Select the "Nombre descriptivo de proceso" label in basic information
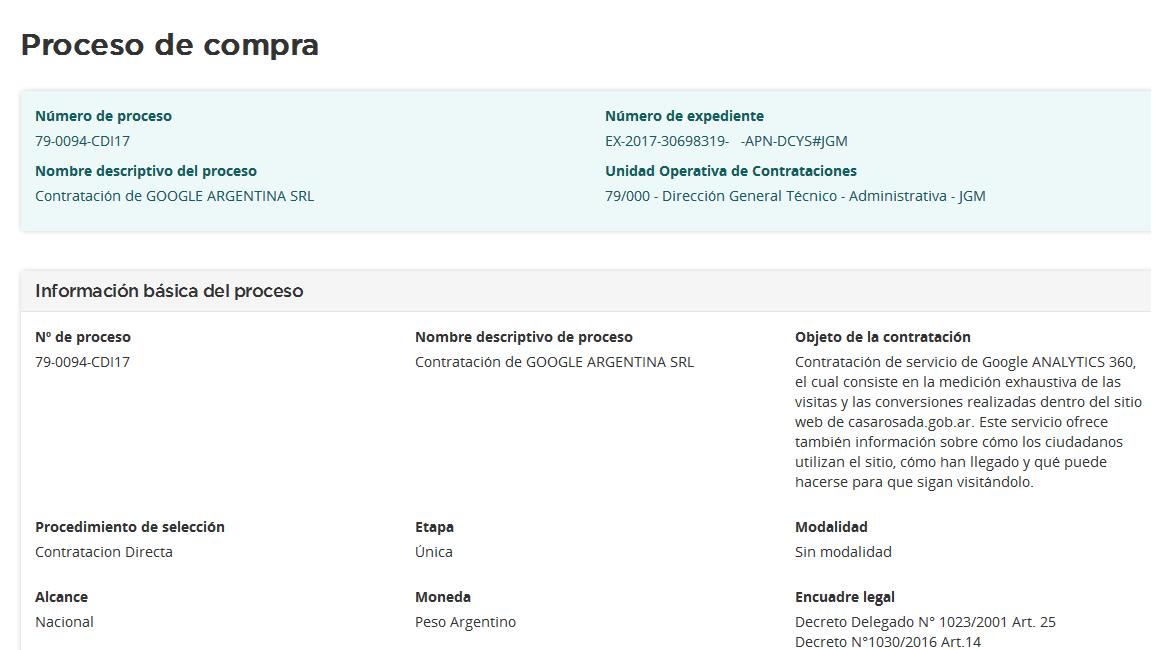The image size is (1156, 650). click(523, 337)
